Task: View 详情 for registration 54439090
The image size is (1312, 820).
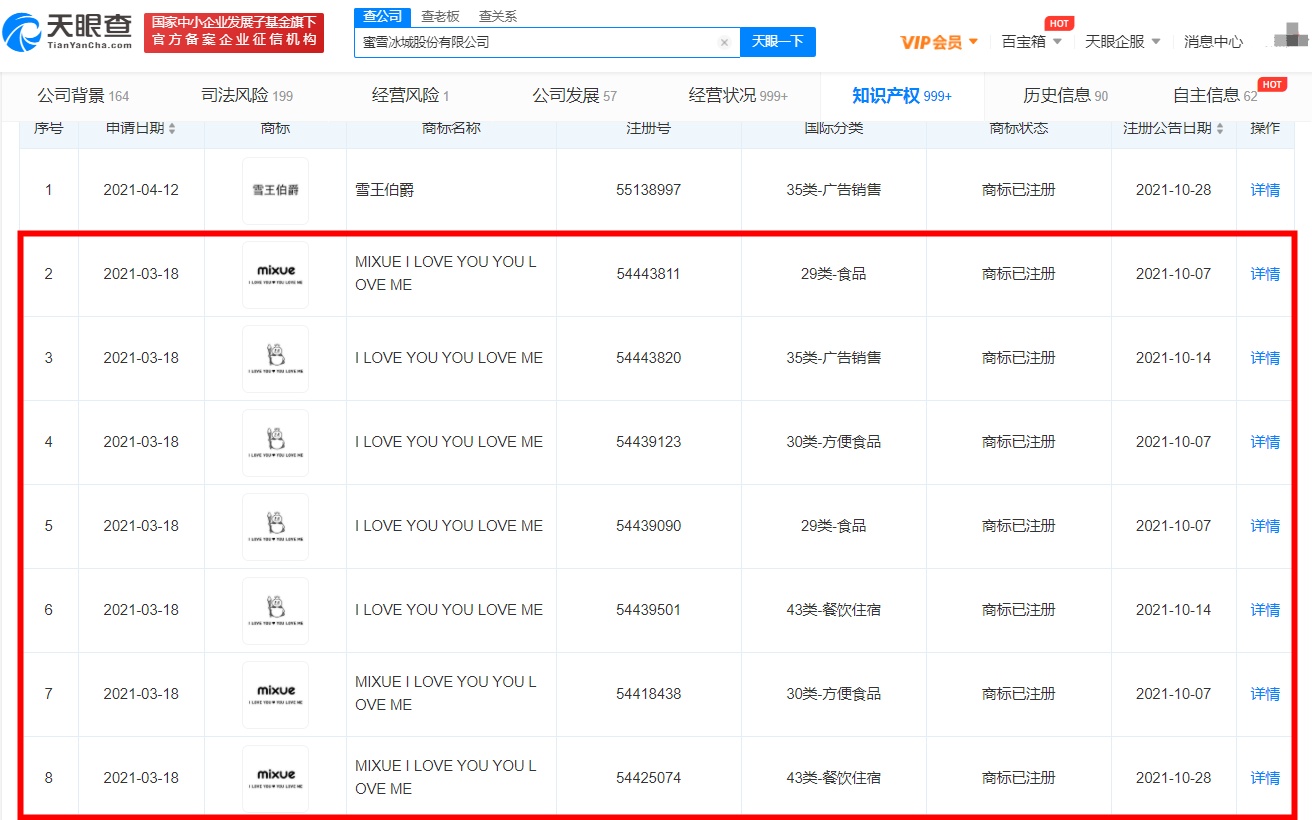Action: (x=1265, y=526)
